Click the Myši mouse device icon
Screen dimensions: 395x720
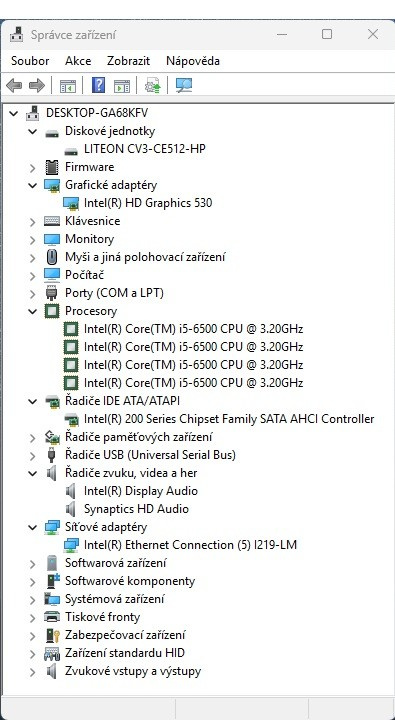[52, 257]
